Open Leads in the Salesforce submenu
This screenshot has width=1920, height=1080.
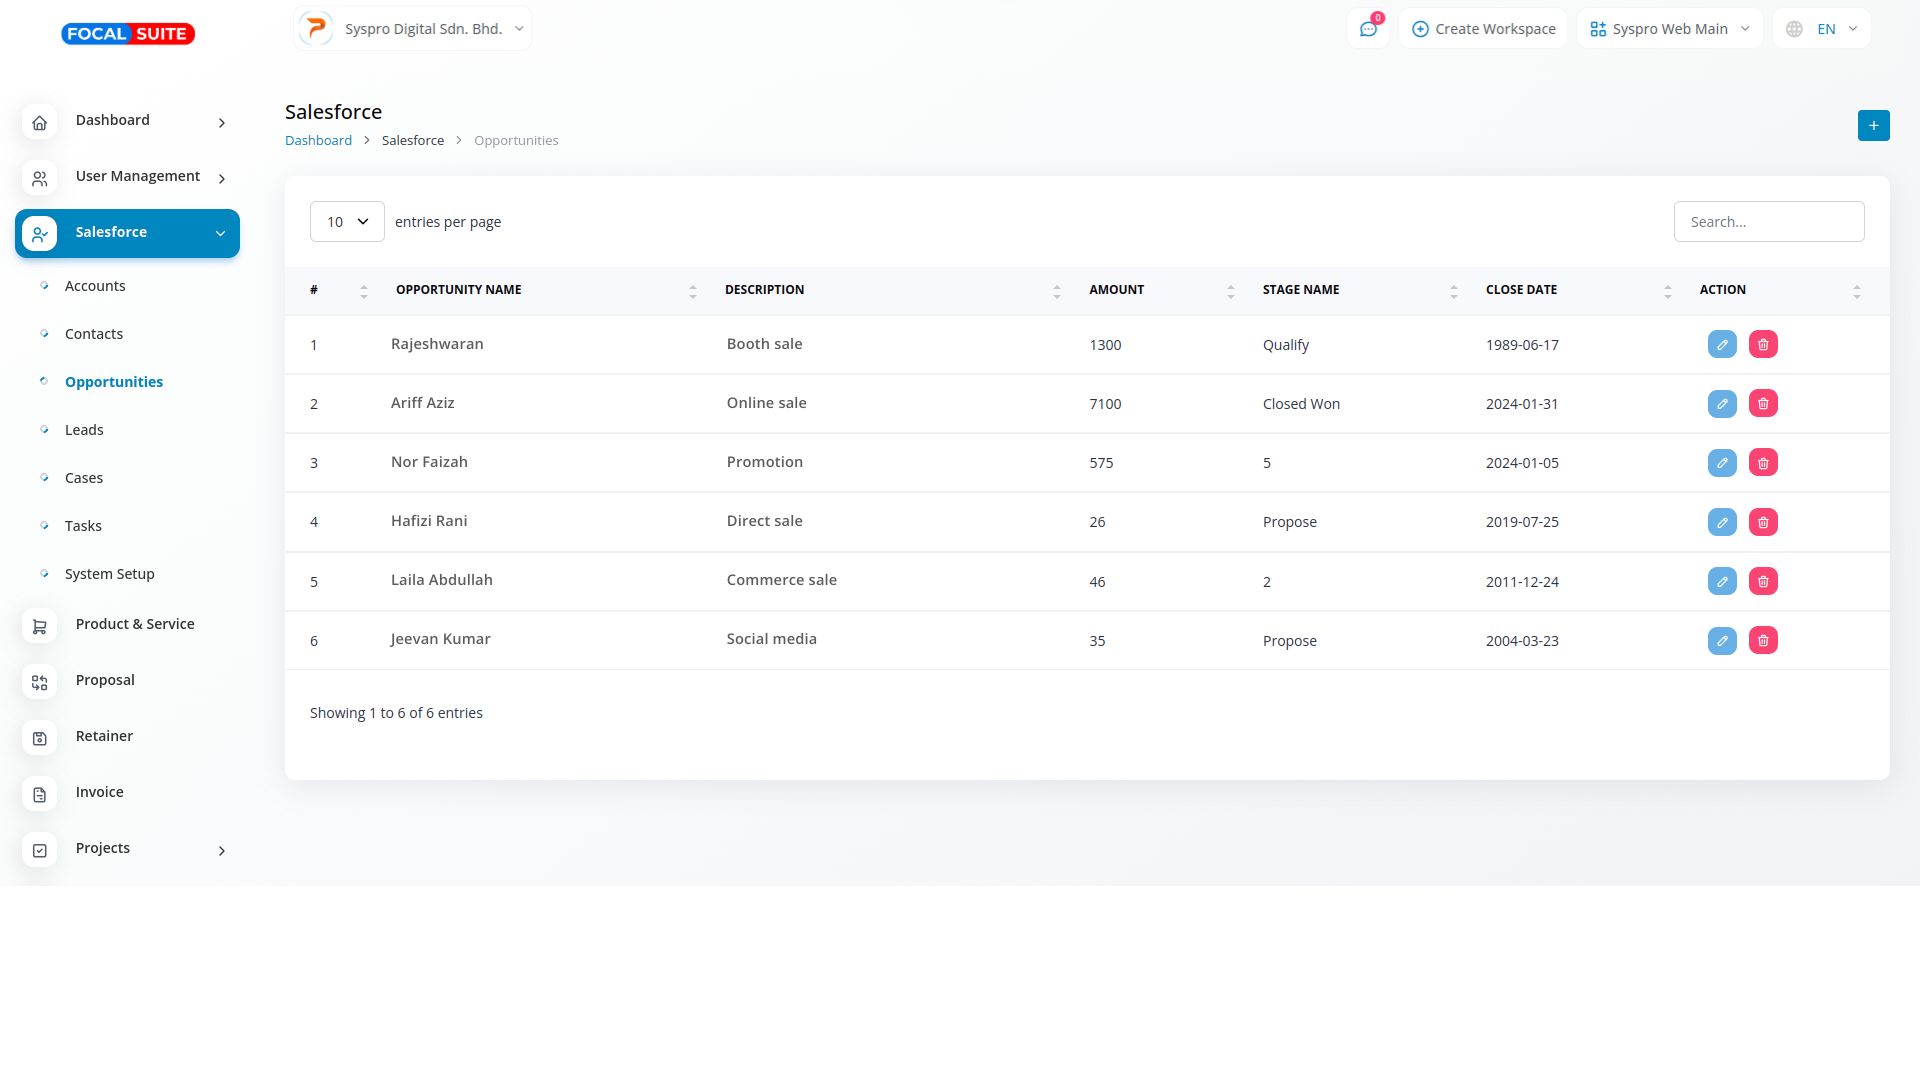click(x=84, y=430)
